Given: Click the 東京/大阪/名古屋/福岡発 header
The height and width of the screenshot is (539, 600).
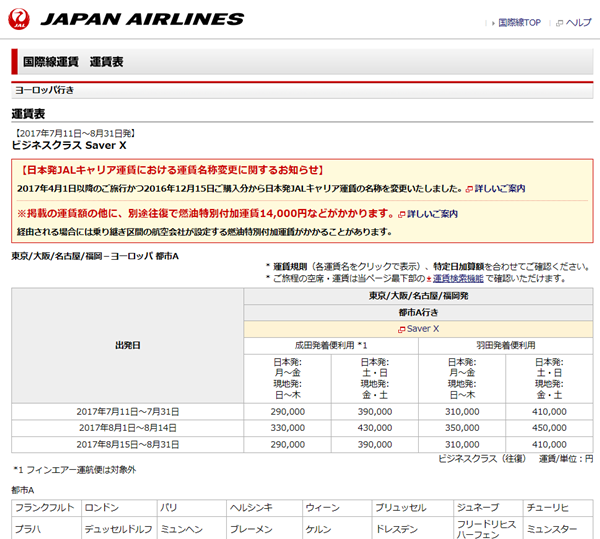Looking at the screenshot, I should pyautogui.click(x=418, y=296).
